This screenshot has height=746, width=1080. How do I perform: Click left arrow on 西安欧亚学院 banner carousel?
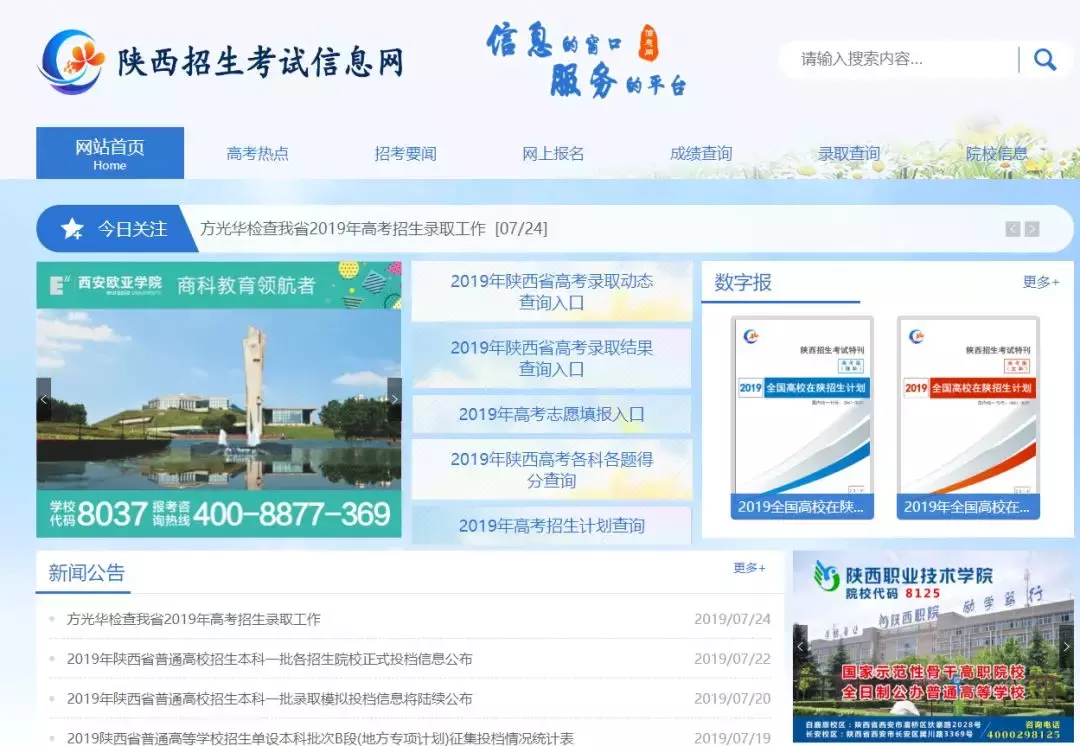[44, 398]
